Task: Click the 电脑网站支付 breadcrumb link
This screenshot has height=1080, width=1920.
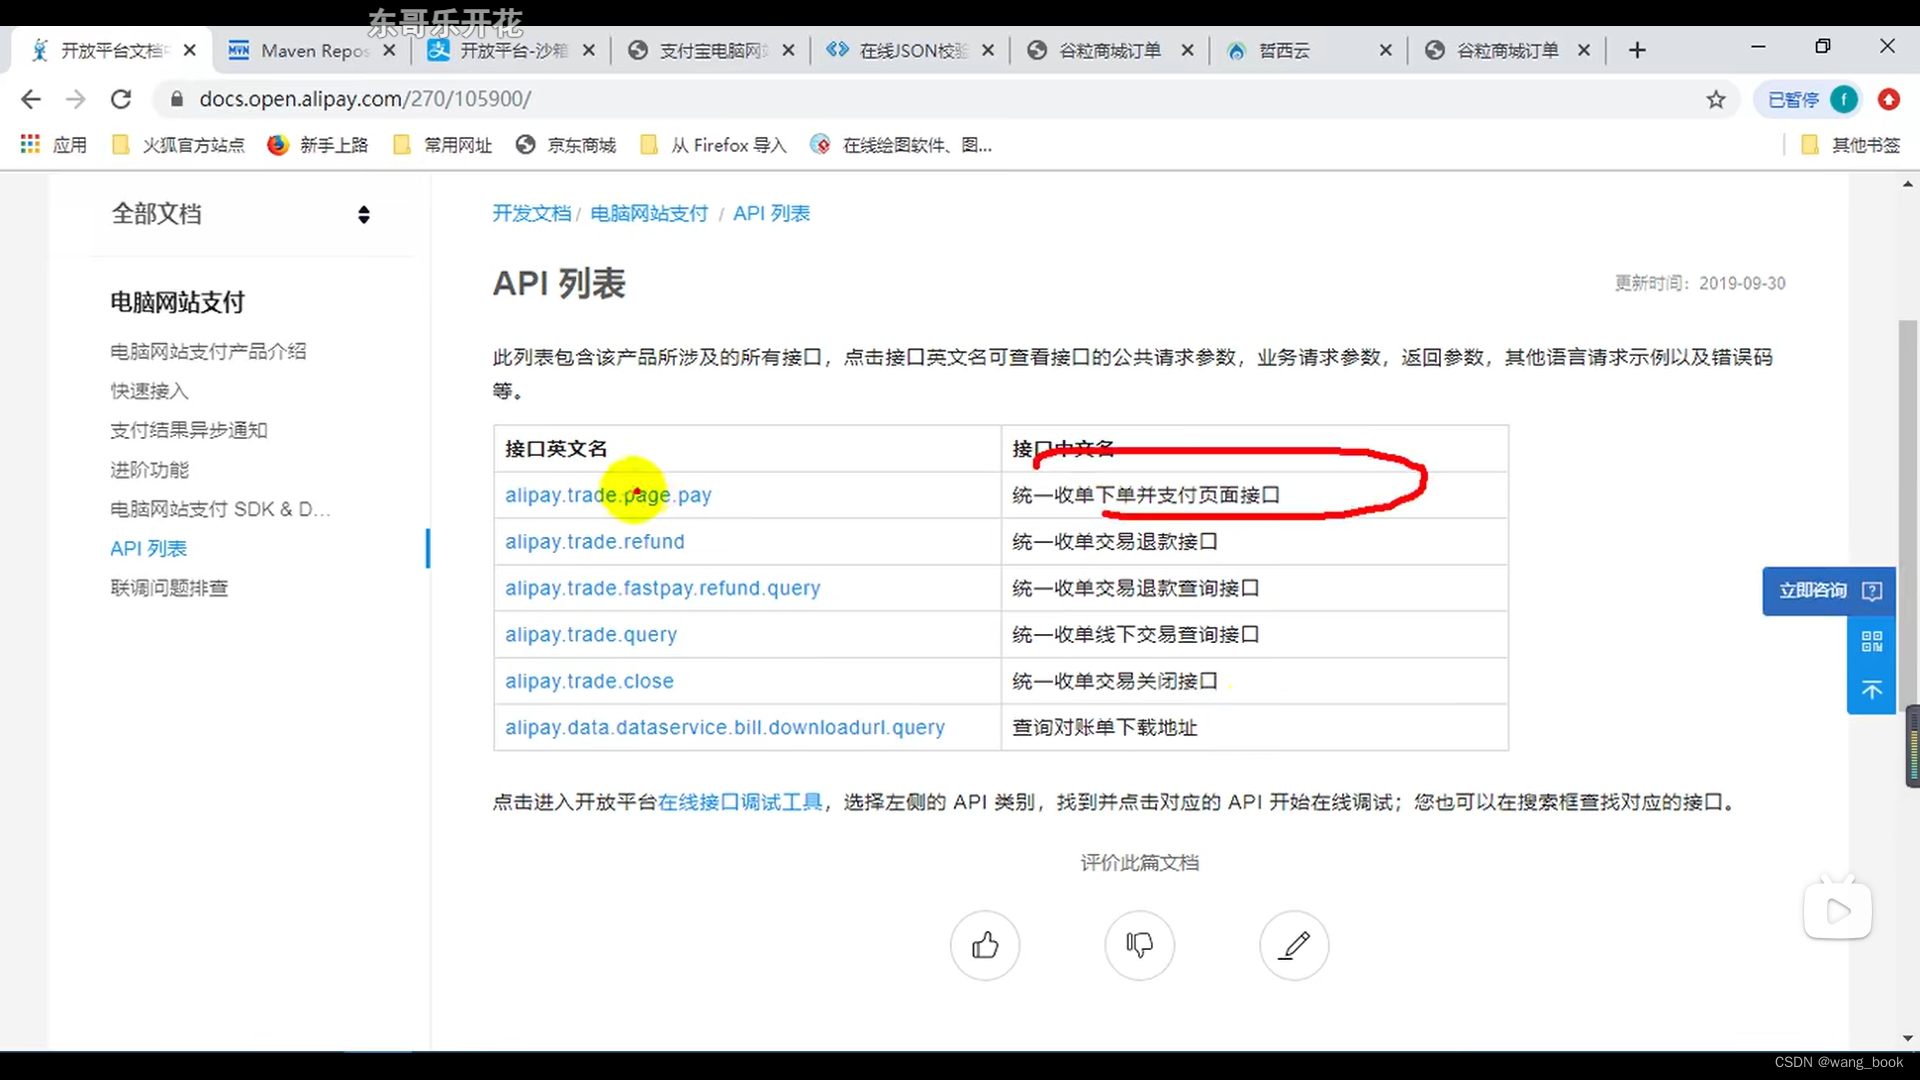Action: [649, 213]
